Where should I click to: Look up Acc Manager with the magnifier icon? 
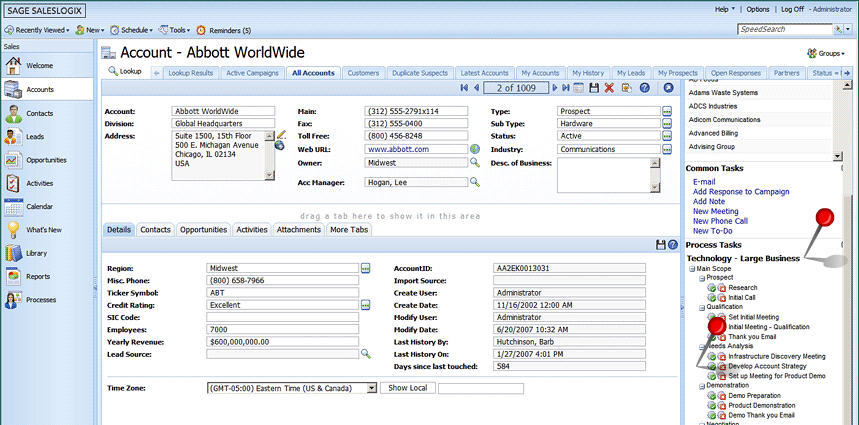tap(474, 182)
